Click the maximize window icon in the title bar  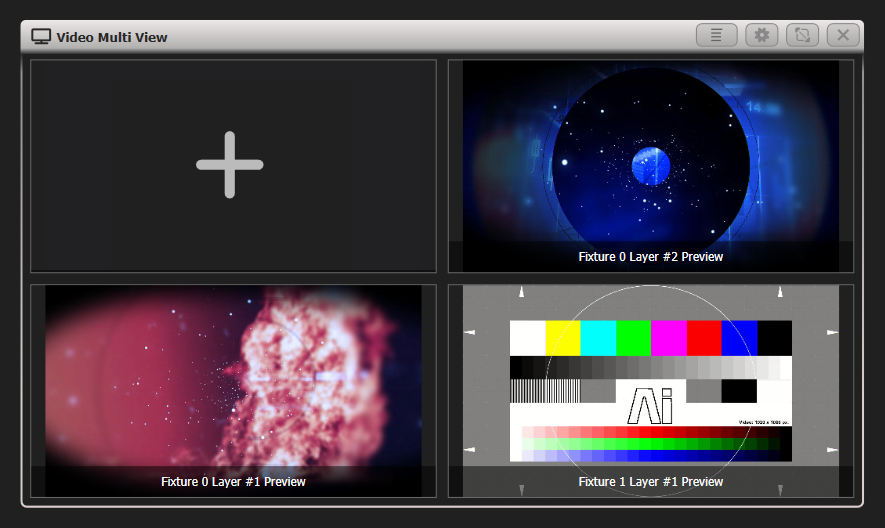coord(802,35)
